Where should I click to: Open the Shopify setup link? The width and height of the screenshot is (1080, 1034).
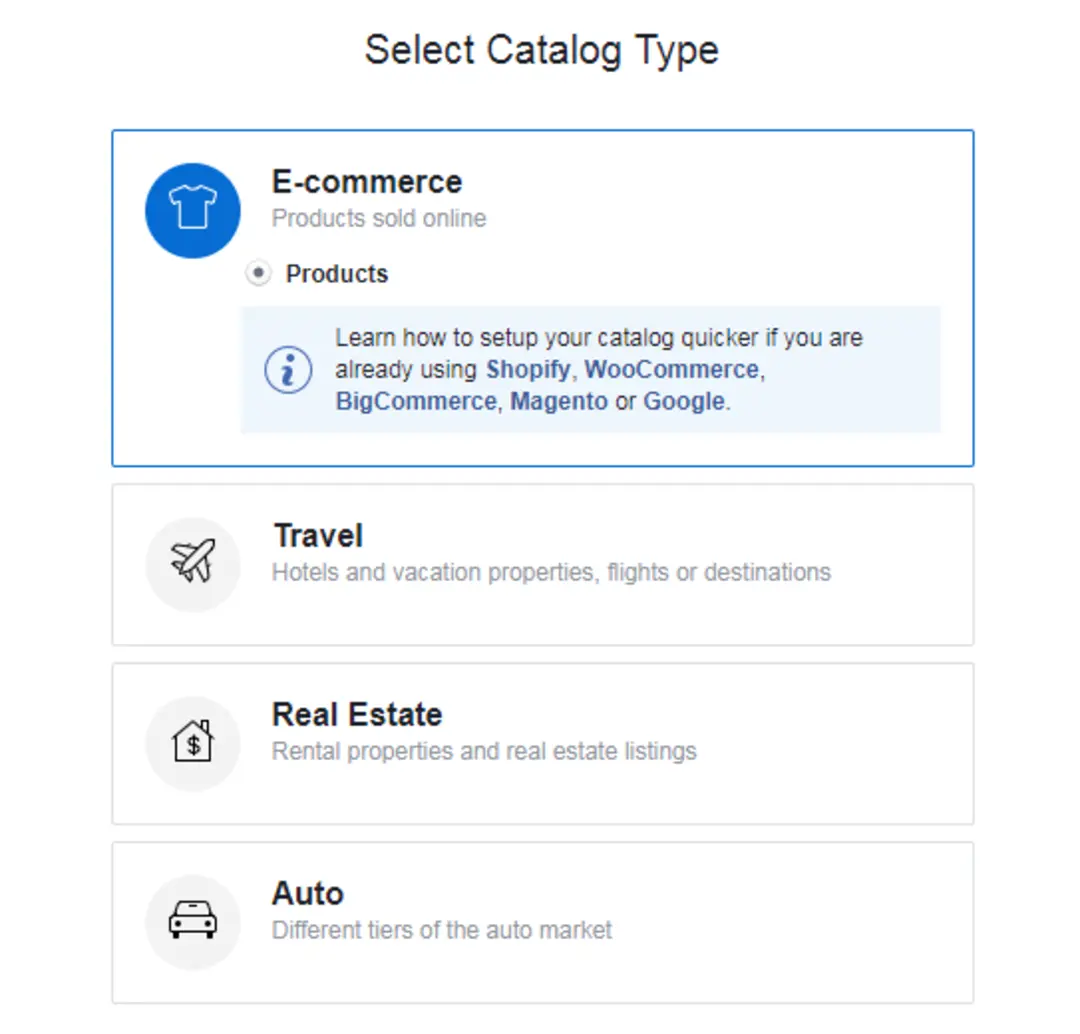(528, 370)
